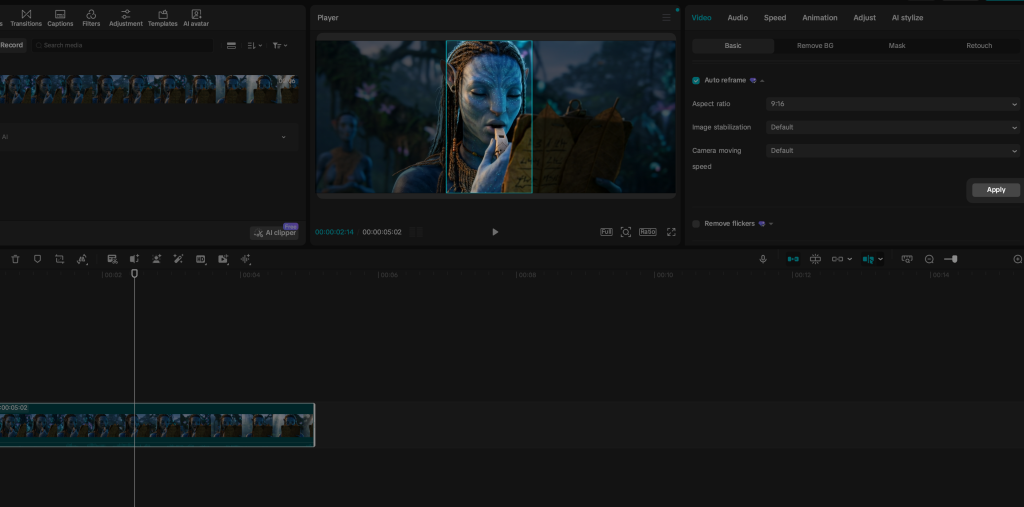The width and height of the screenshot is (1024, 507).
Task: Select the Basic sub-tab
Action: point(733,46)
